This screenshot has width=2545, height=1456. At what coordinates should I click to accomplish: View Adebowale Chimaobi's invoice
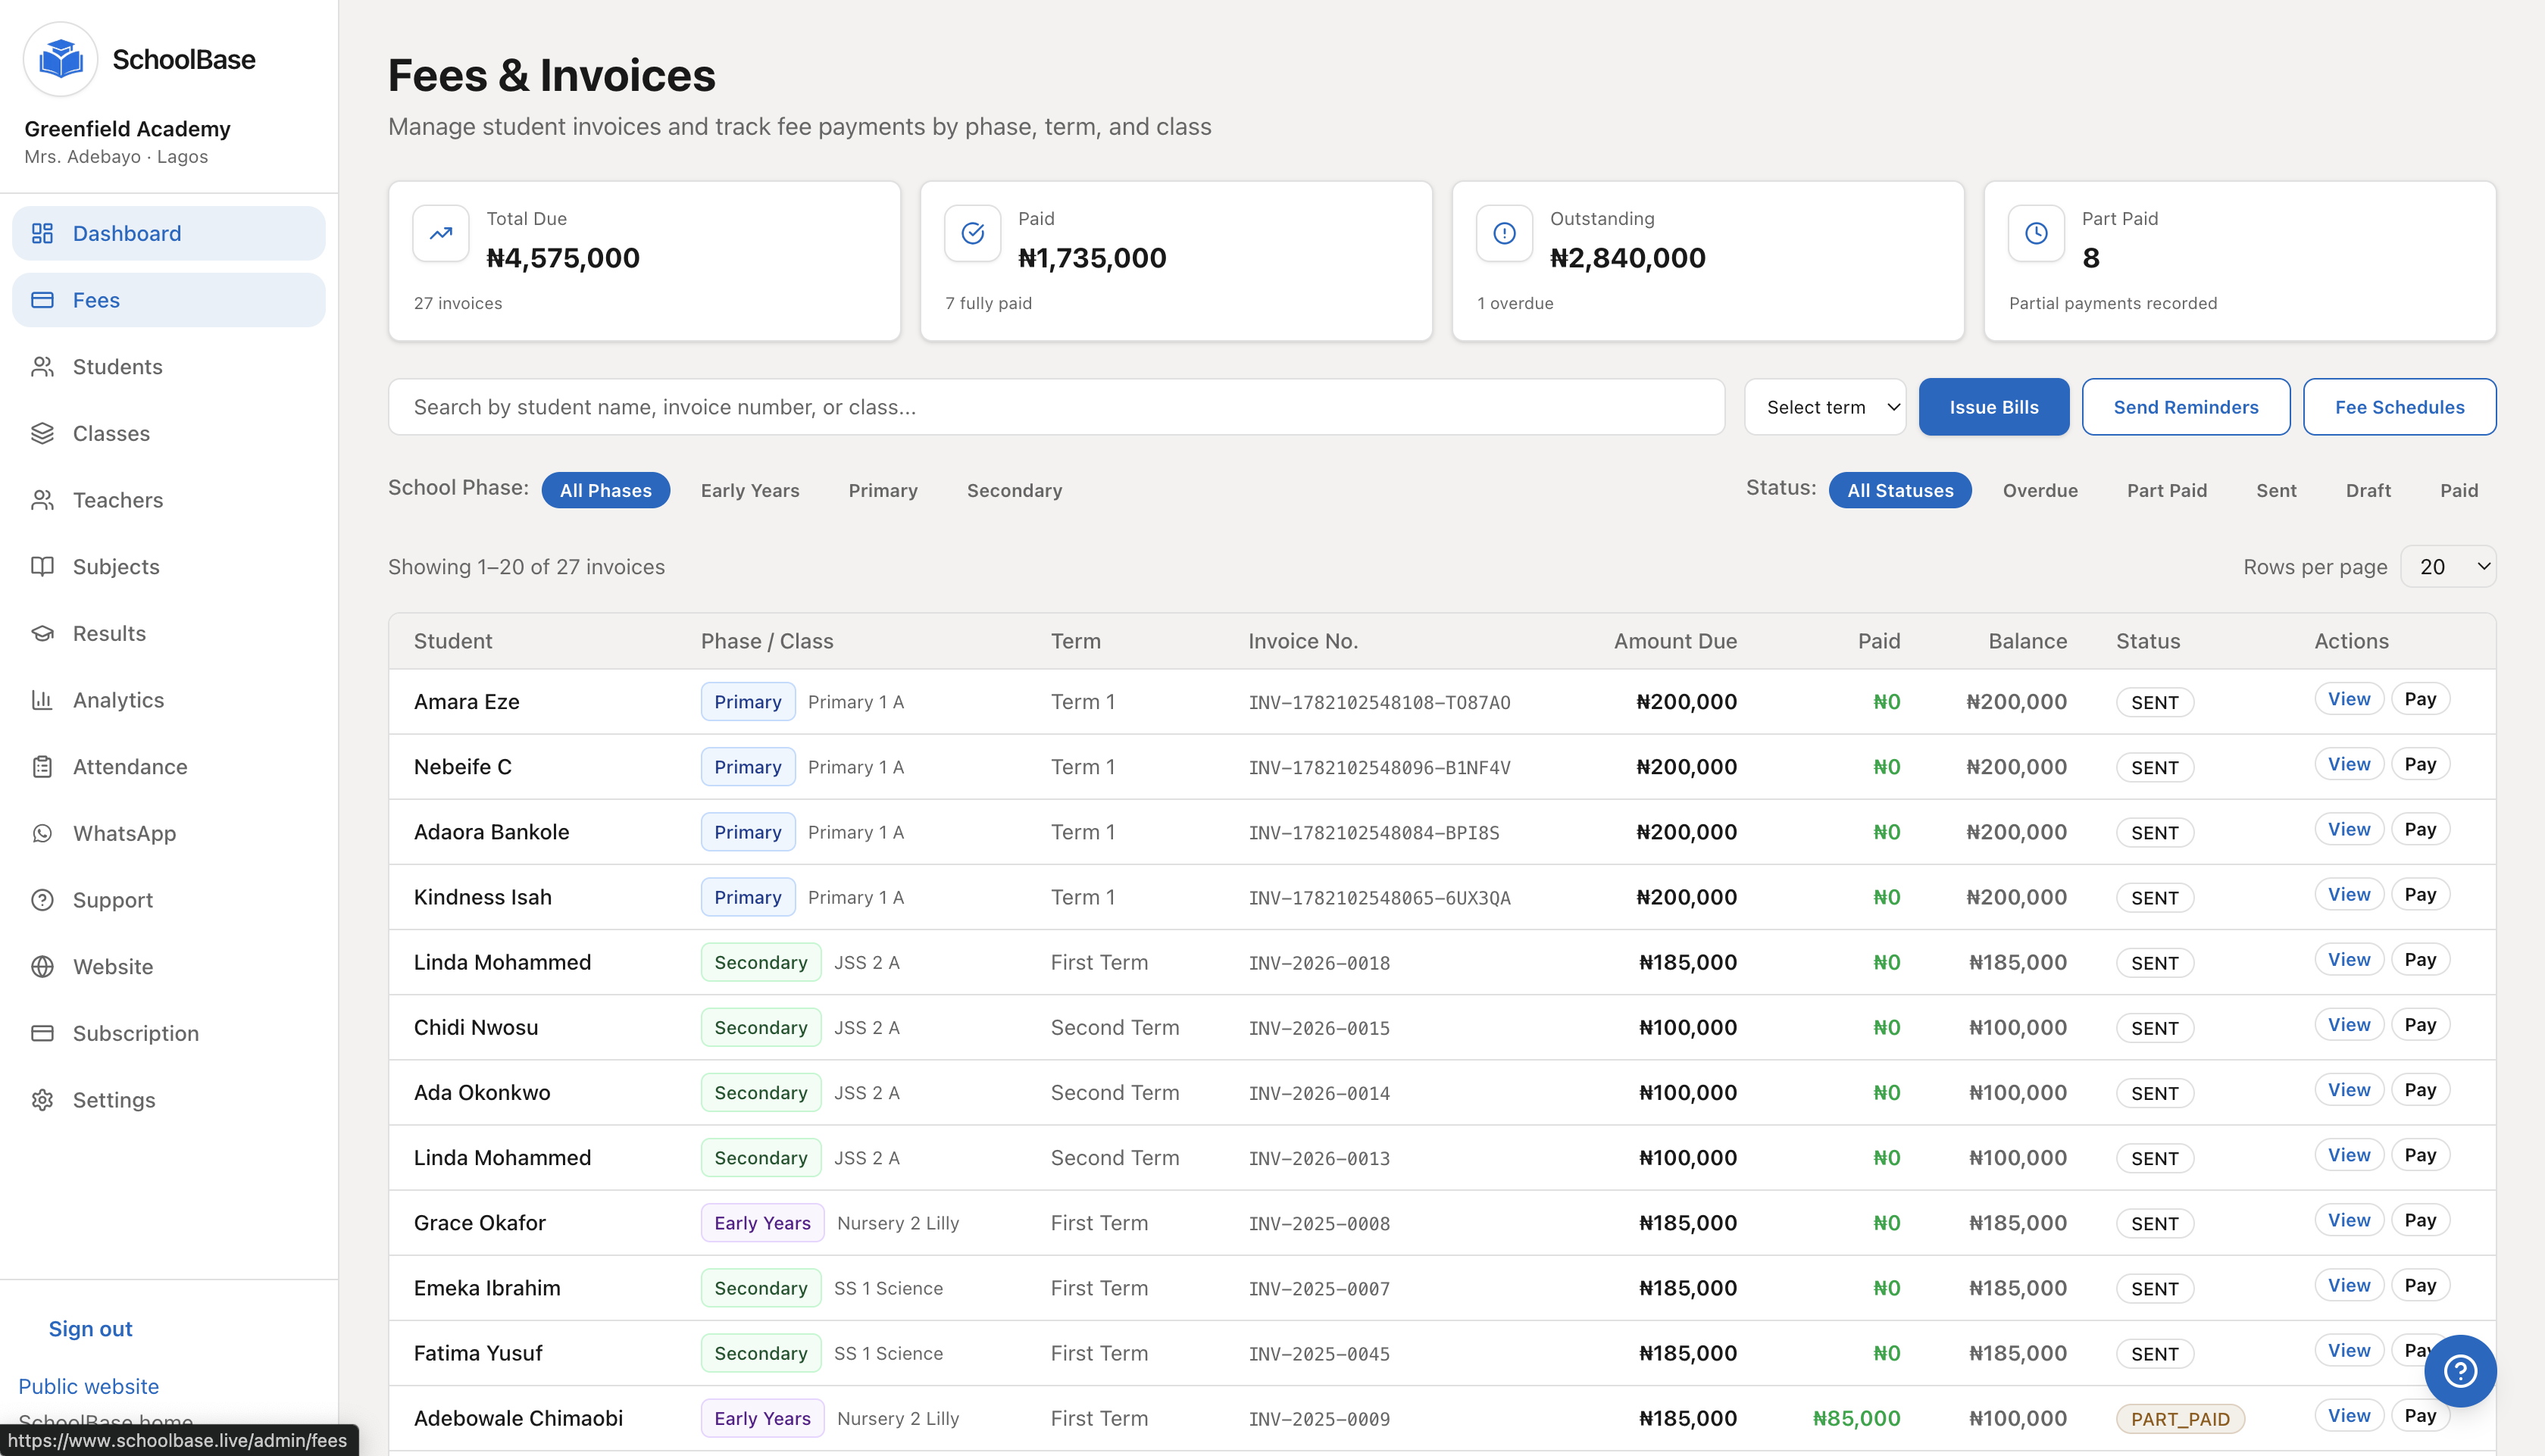pyautogui.click(x=2349, y=1415)
